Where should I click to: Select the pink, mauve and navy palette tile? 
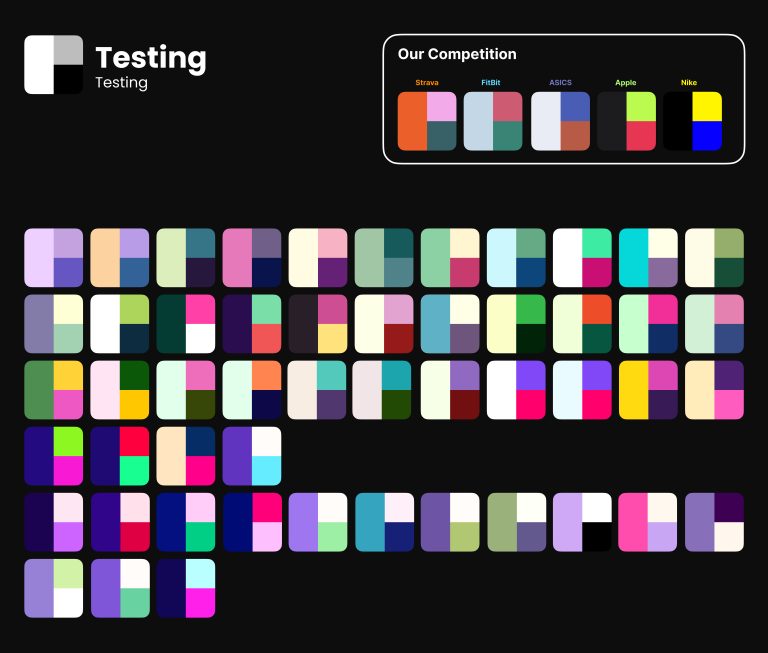click(x=252, y=258)
